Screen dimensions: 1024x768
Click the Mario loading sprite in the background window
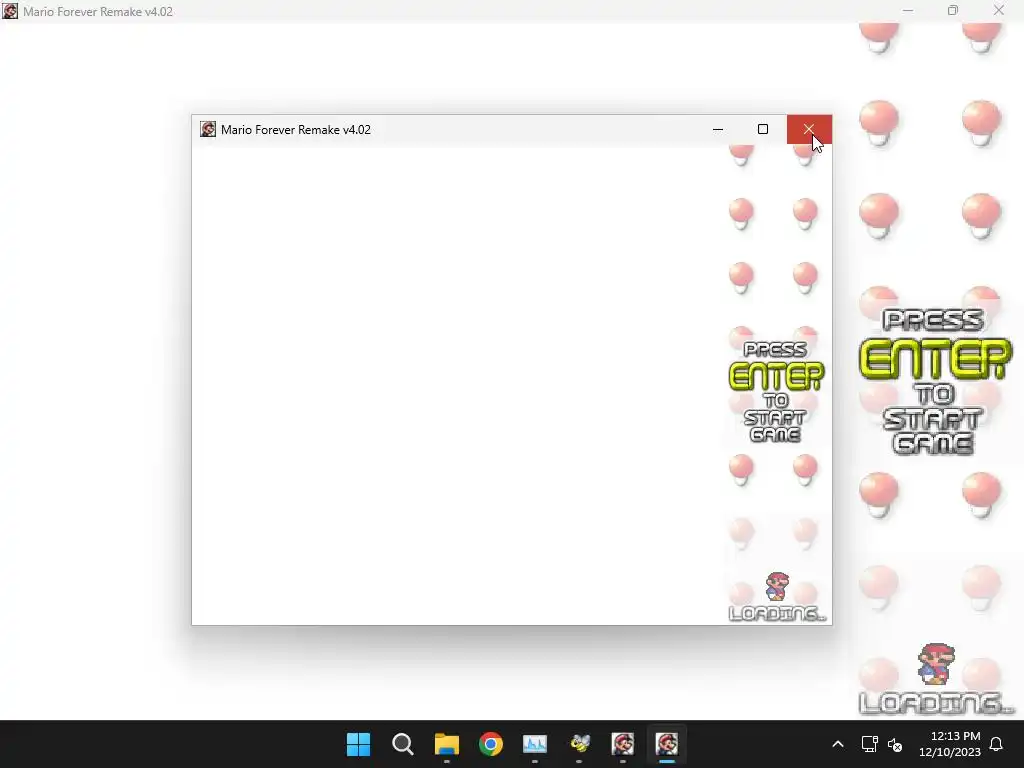[x=936, y=664]
